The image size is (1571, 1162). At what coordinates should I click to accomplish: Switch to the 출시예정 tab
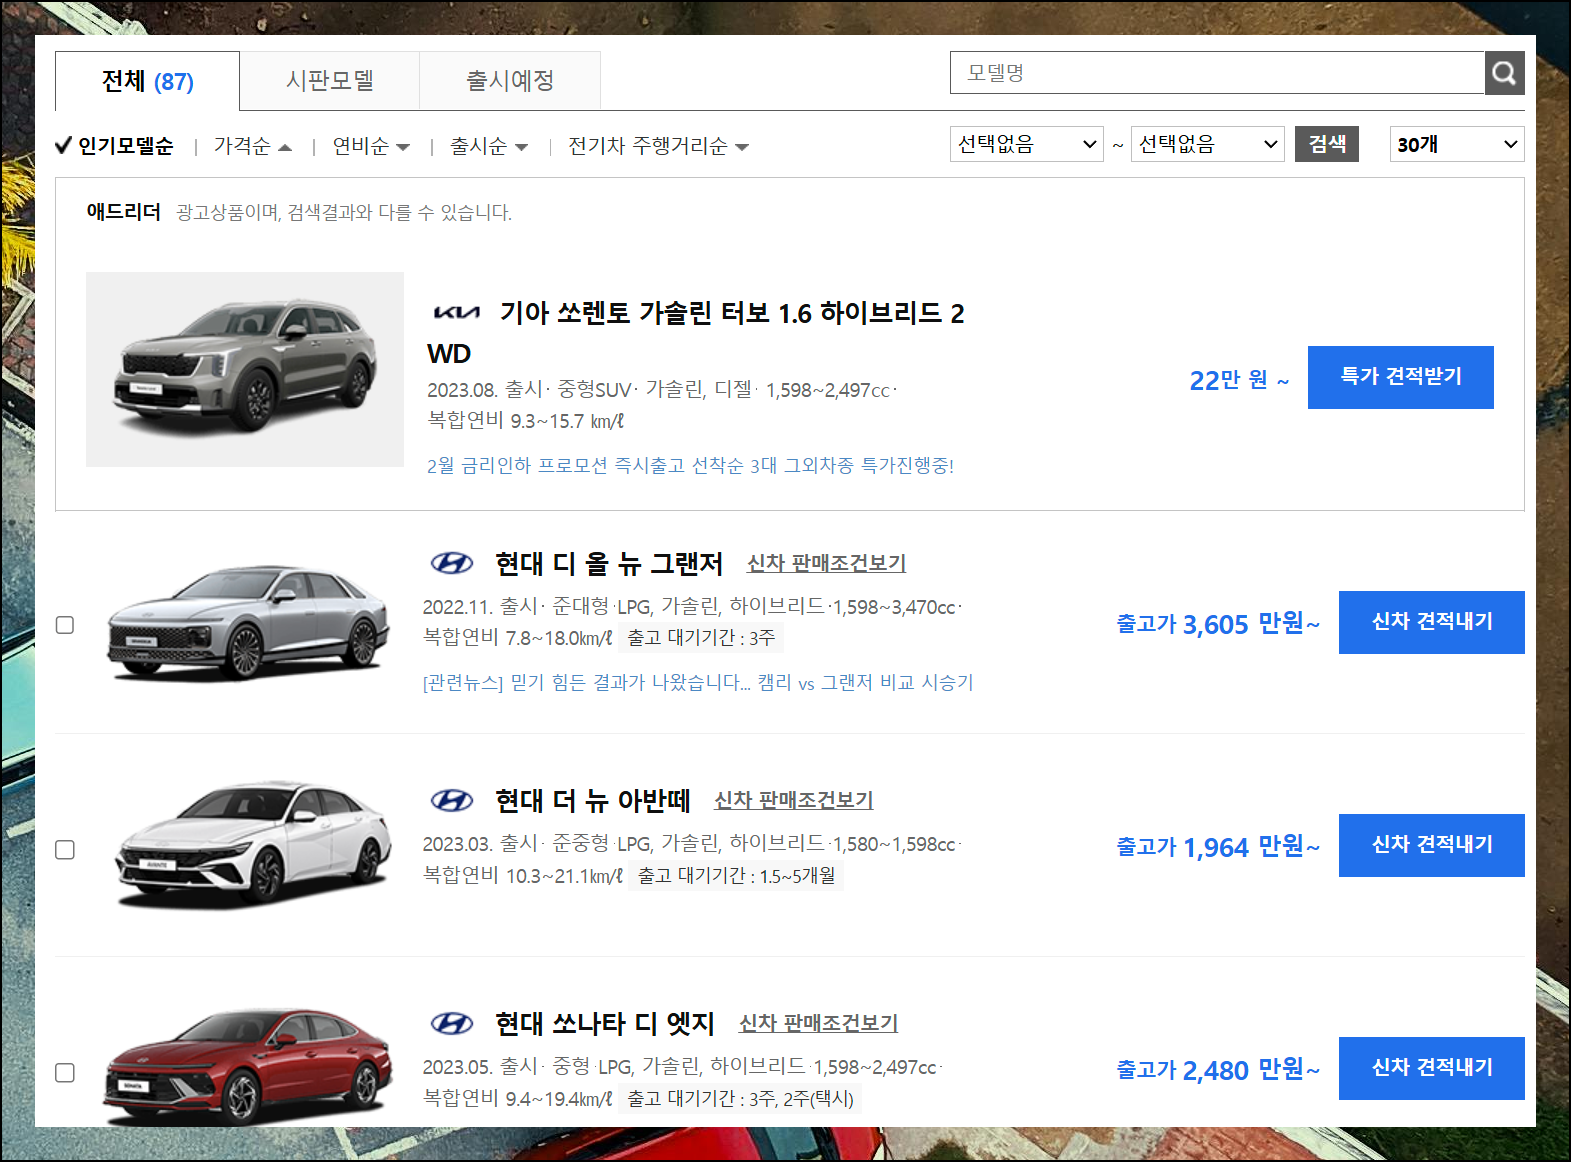(x=510, y=81)
